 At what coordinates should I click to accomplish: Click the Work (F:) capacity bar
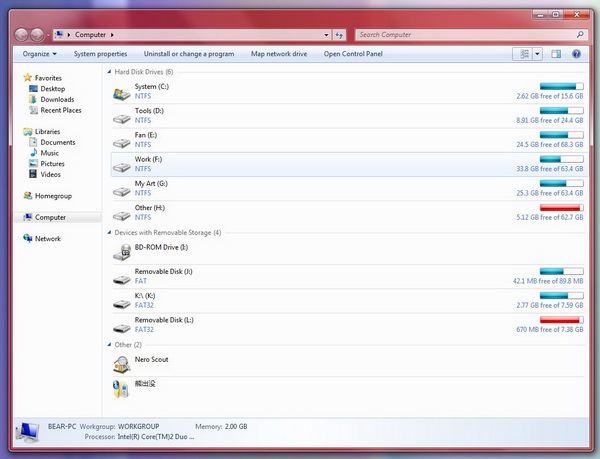pos(561,159)
